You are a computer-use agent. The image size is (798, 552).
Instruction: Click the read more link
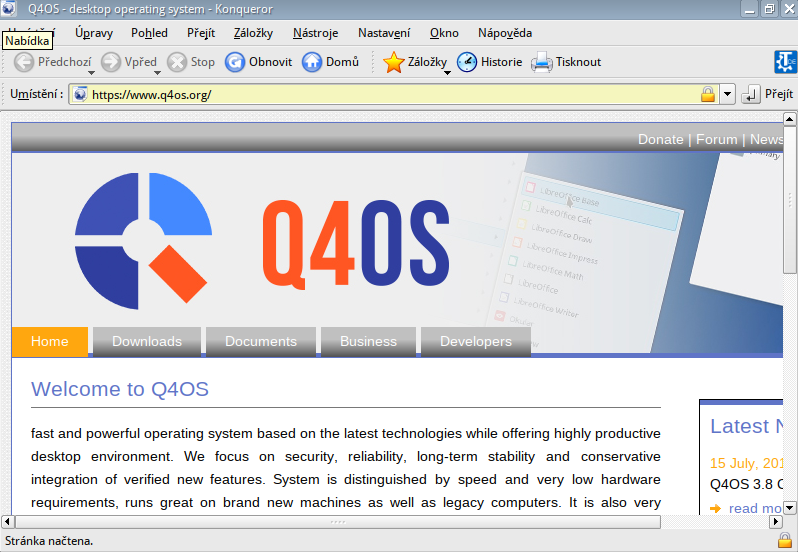[x=755, y=508]
